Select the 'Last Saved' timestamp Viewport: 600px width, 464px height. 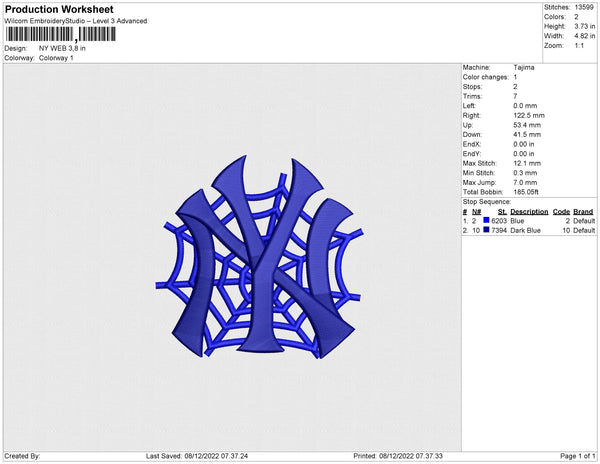click(197, 456)
